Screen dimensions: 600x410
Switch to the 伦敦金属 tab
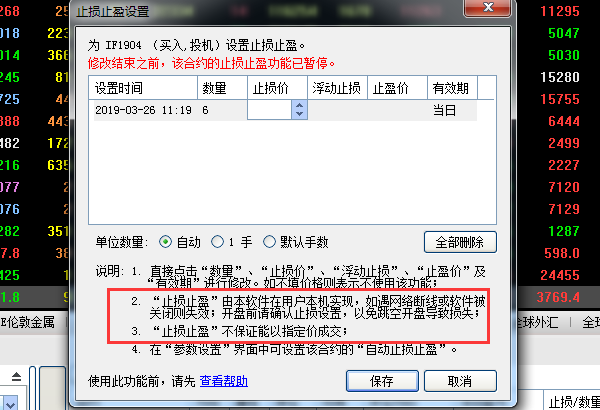pos(28,322)
